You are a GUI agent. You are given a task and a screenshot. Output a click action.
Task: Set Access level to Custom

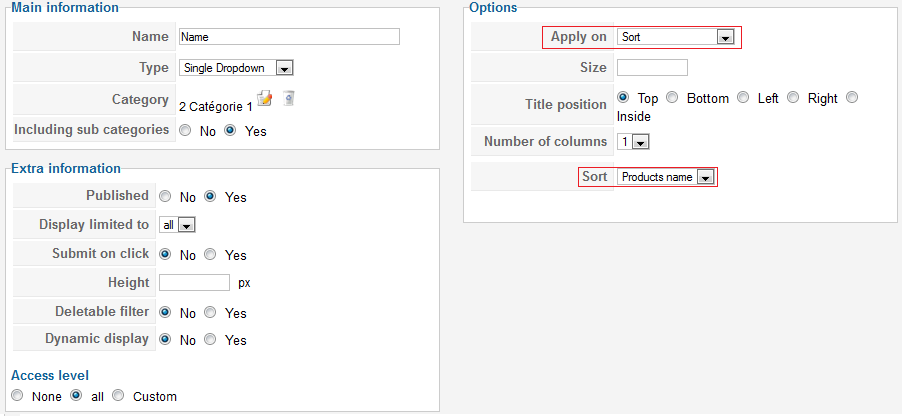[x=118, y=396]
